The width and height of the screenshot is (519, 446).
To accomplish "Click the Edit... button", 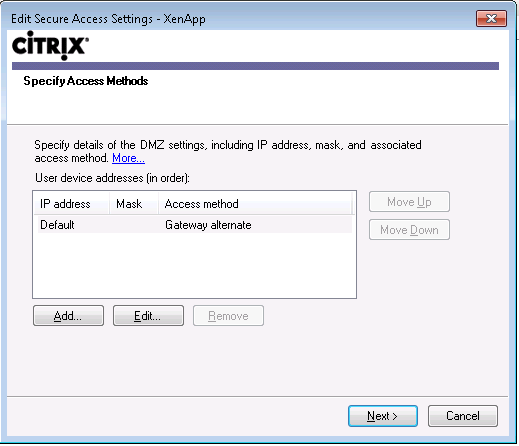I will click(x=148, y=315).
